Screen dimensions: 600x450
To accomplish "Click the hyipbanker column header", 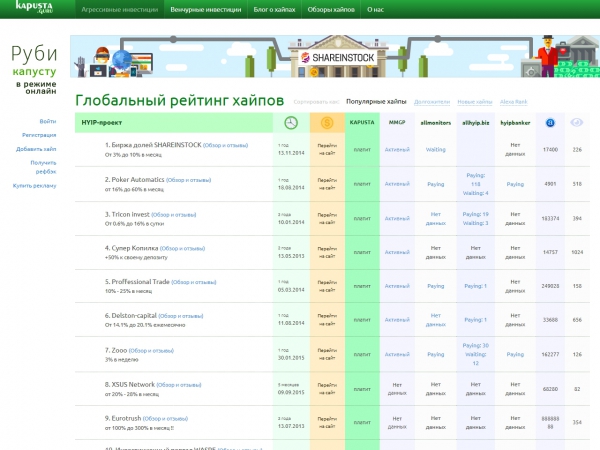I will pyautogui.click(x=515, y=123).
